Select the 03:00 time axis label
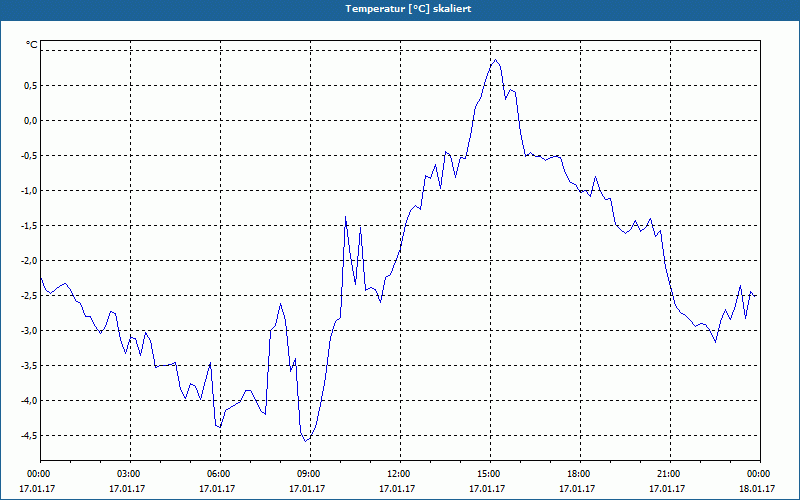Screen dimensions: 800x500 pyautogui.click(x=127, y=474)
